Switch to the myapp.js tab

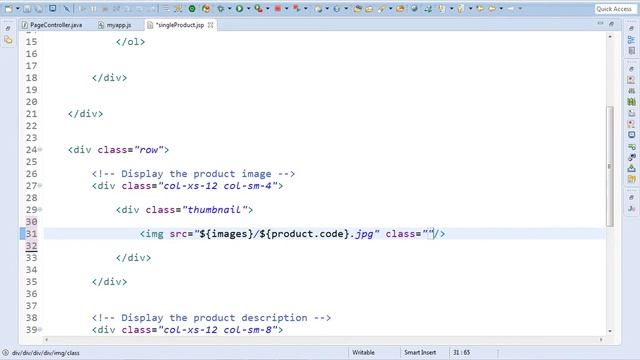click(x=115, y=25)
